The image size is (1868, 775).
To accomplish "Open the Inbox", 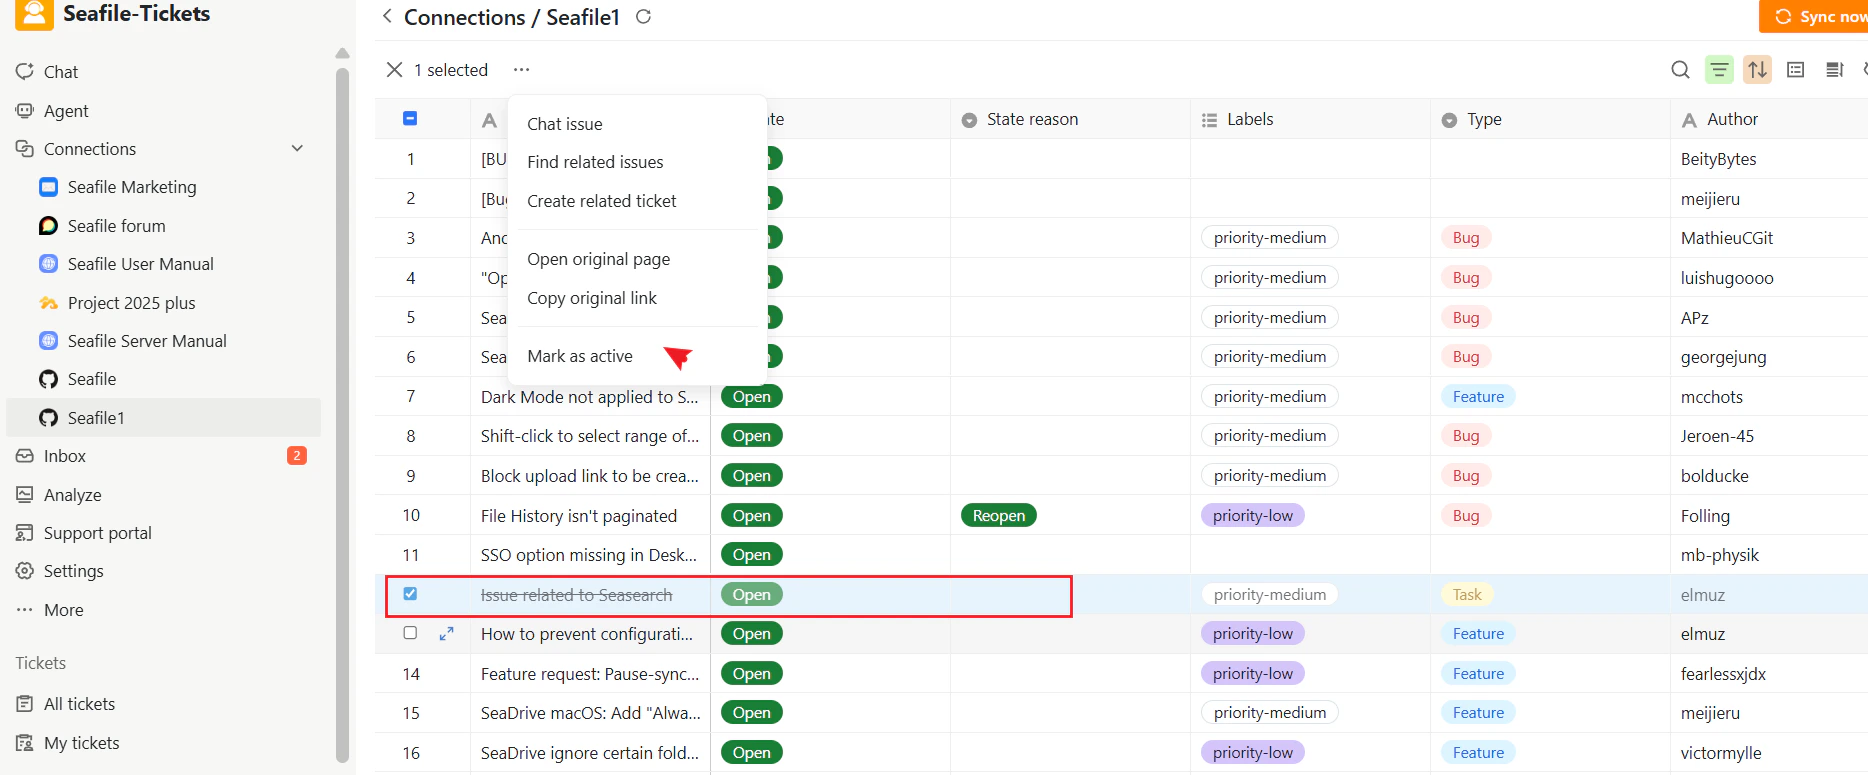I will (x=64, y=456).
